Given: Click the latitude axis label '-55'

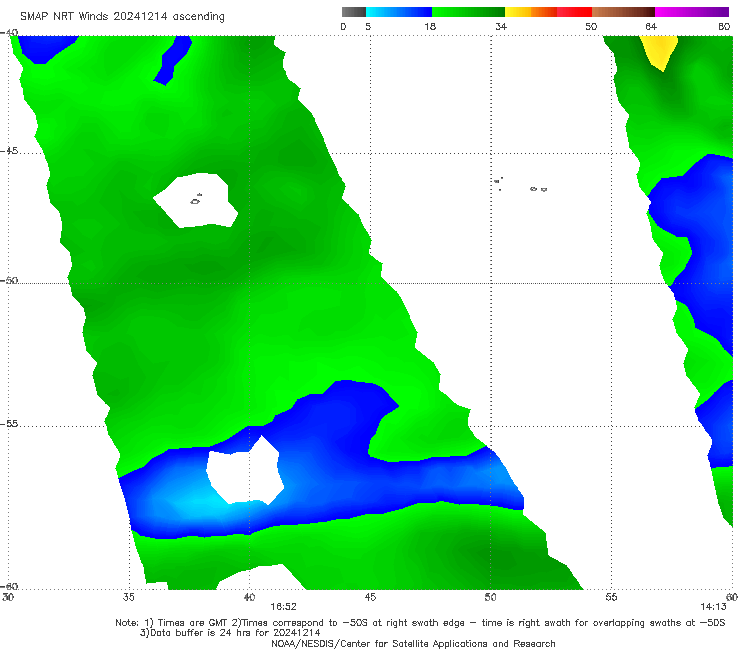Looking at the screenshot, I should pos(9,424).
